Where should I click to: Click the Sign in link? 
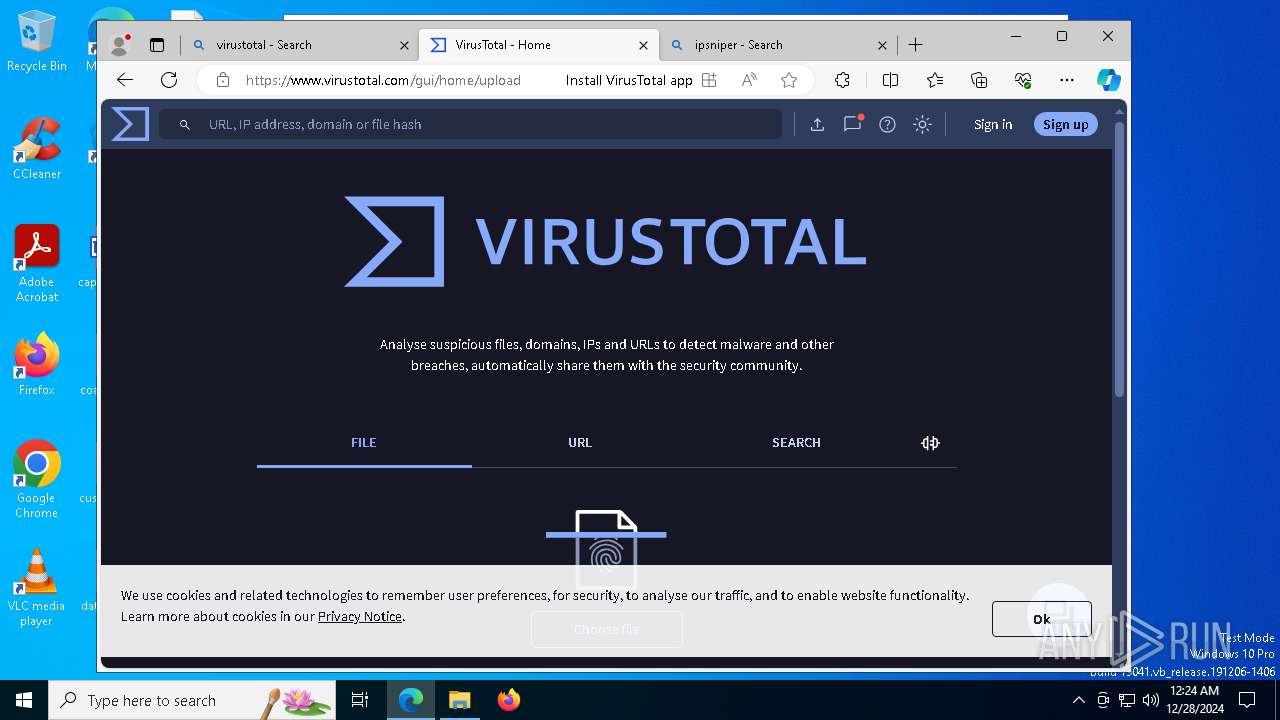[x=993, y=124]
